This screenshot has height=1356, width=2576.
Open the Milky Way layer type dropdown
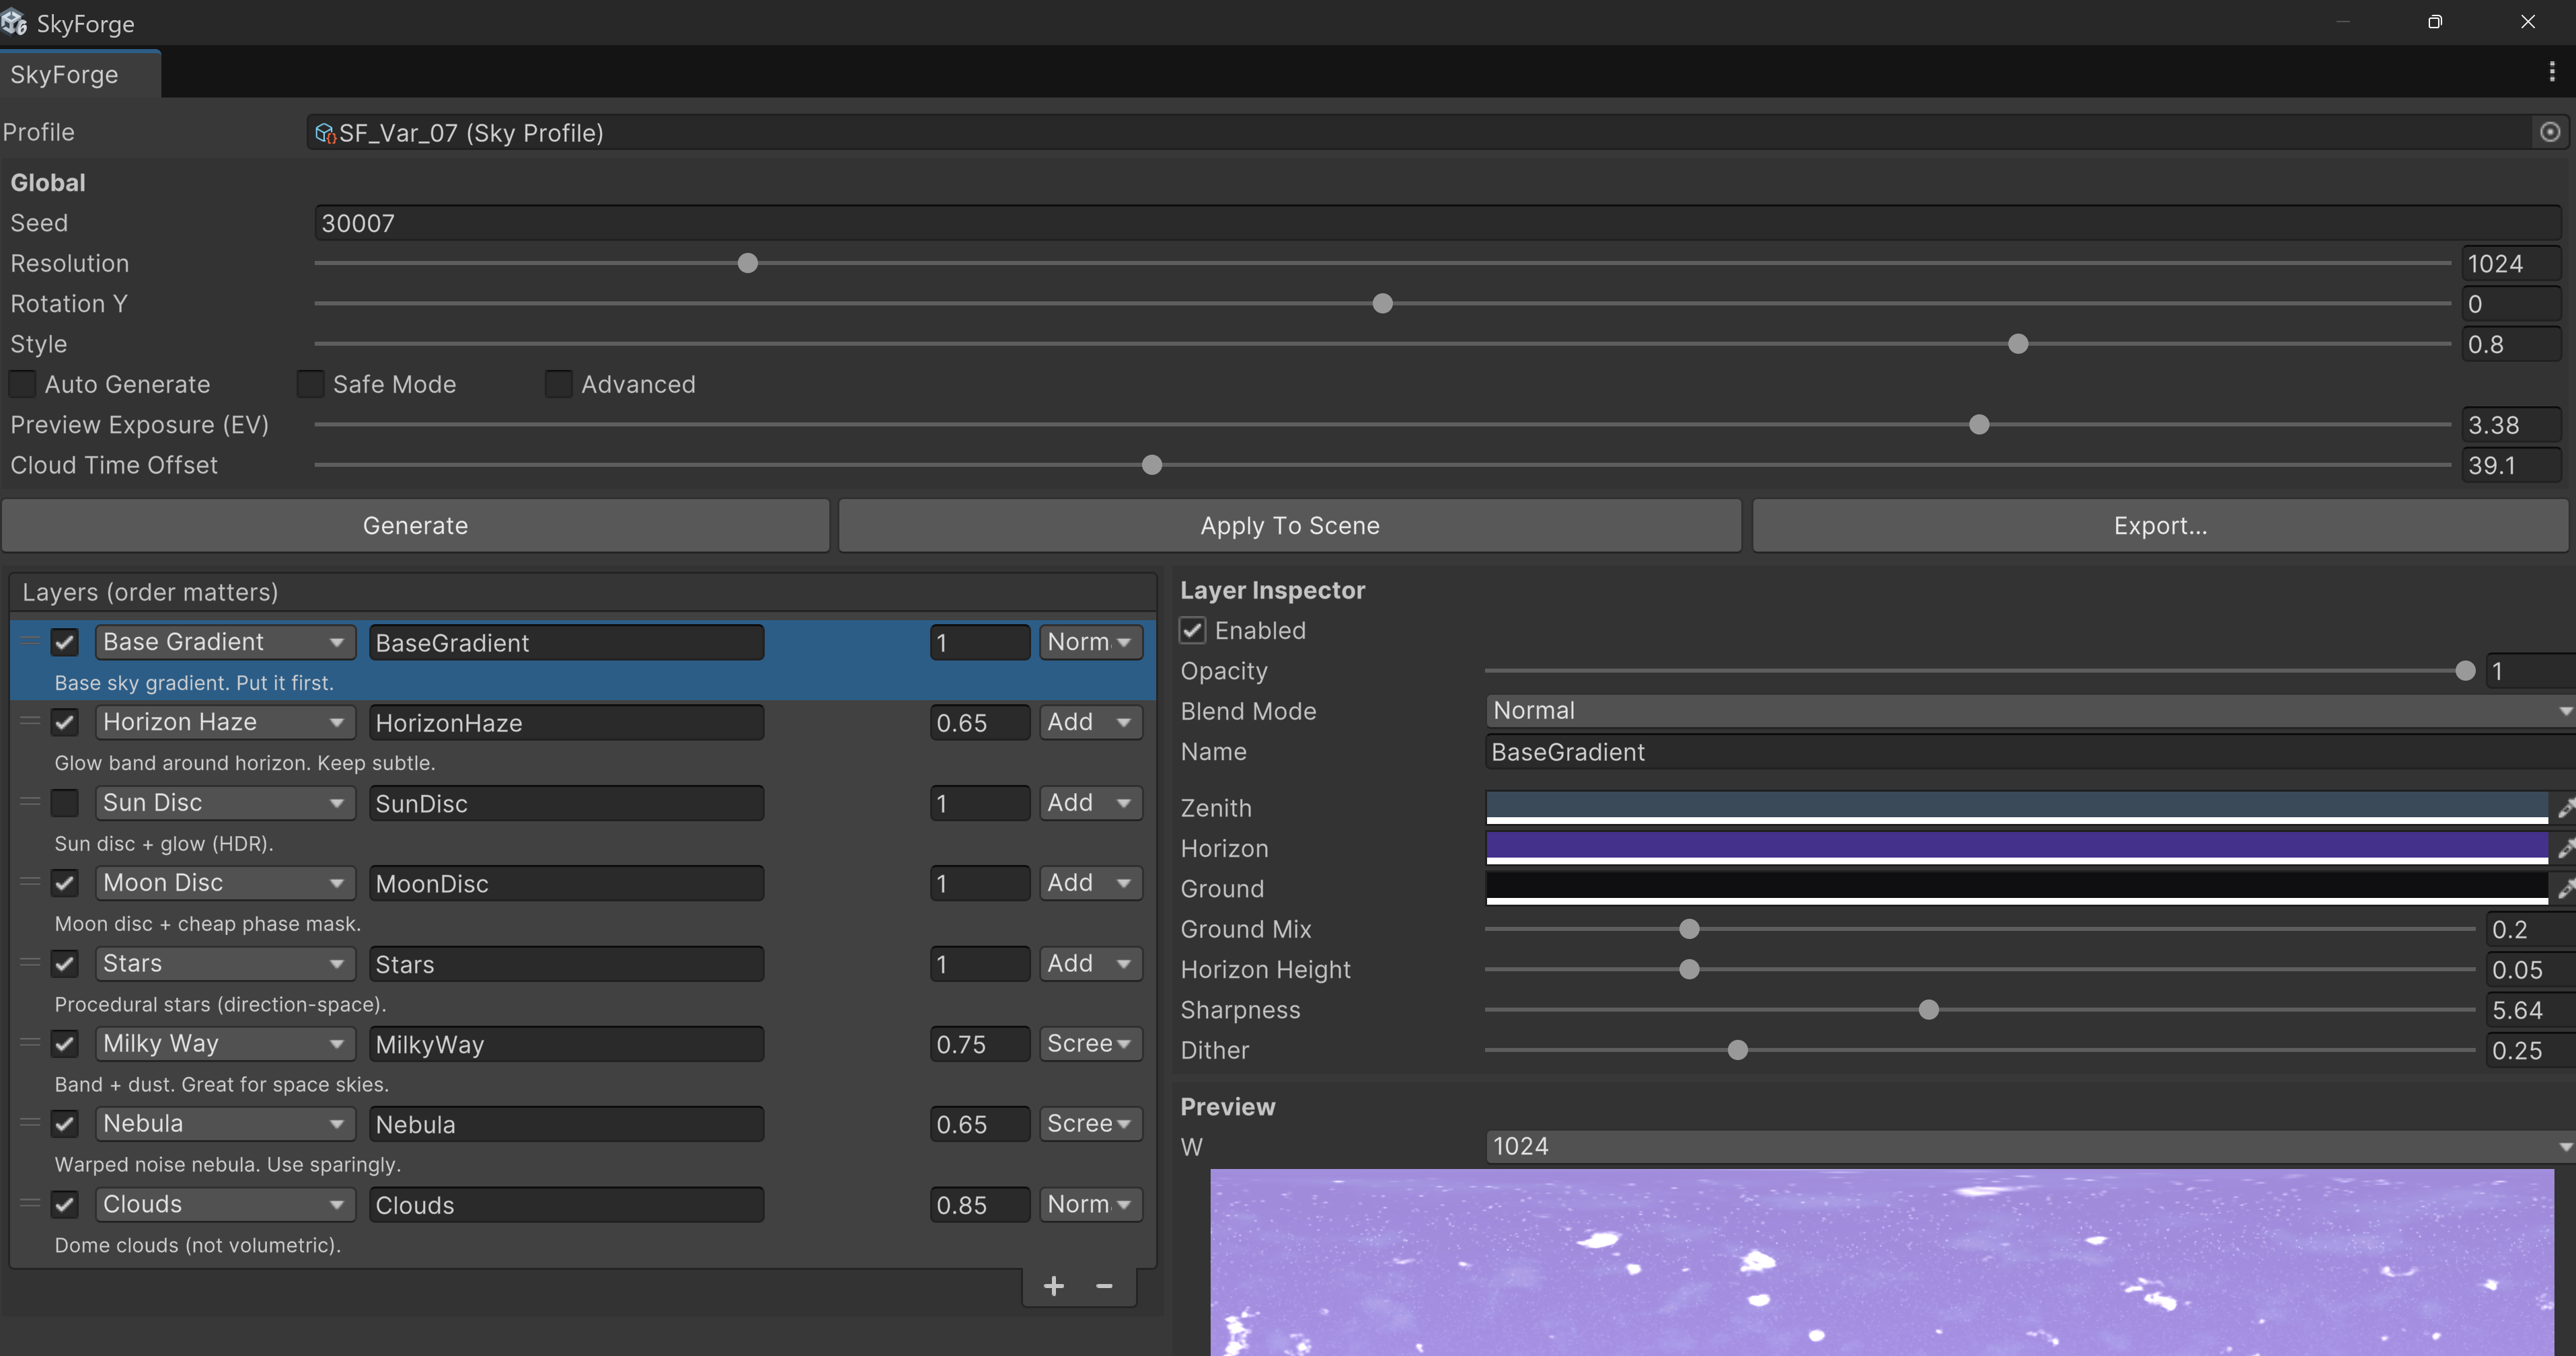[x=225, y=1044]
